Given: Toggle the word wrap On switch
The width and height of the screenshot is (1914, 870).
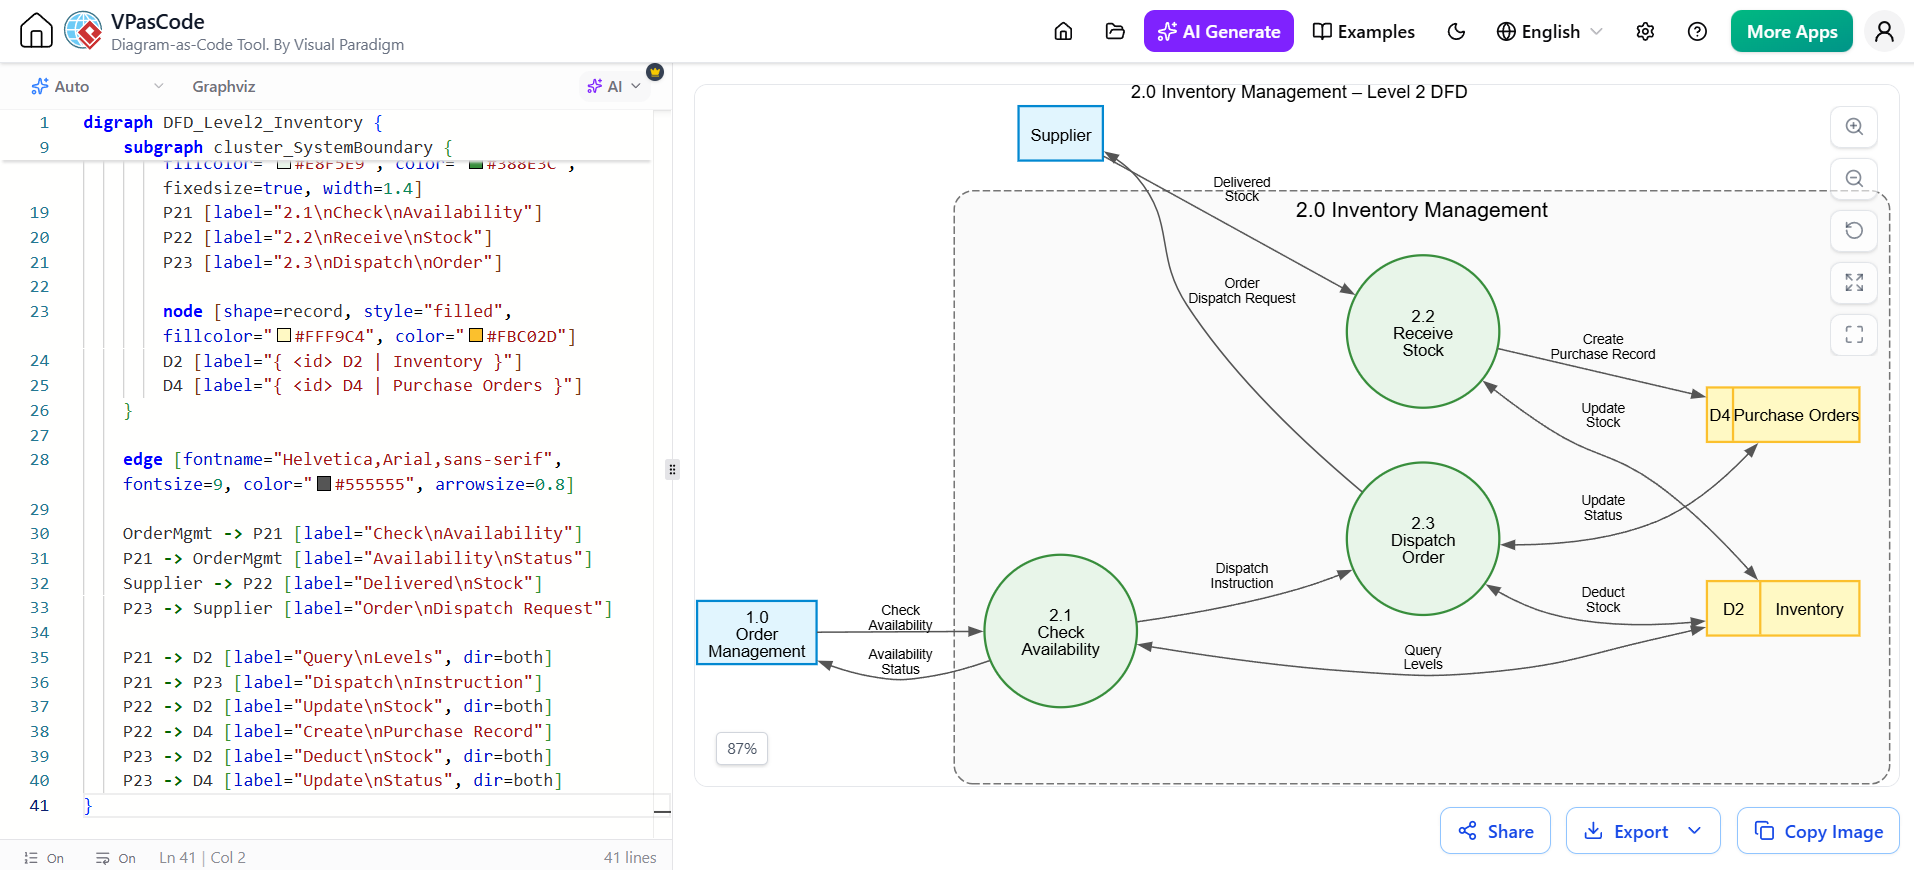Looking at the screenshot, I should (116, 858).
